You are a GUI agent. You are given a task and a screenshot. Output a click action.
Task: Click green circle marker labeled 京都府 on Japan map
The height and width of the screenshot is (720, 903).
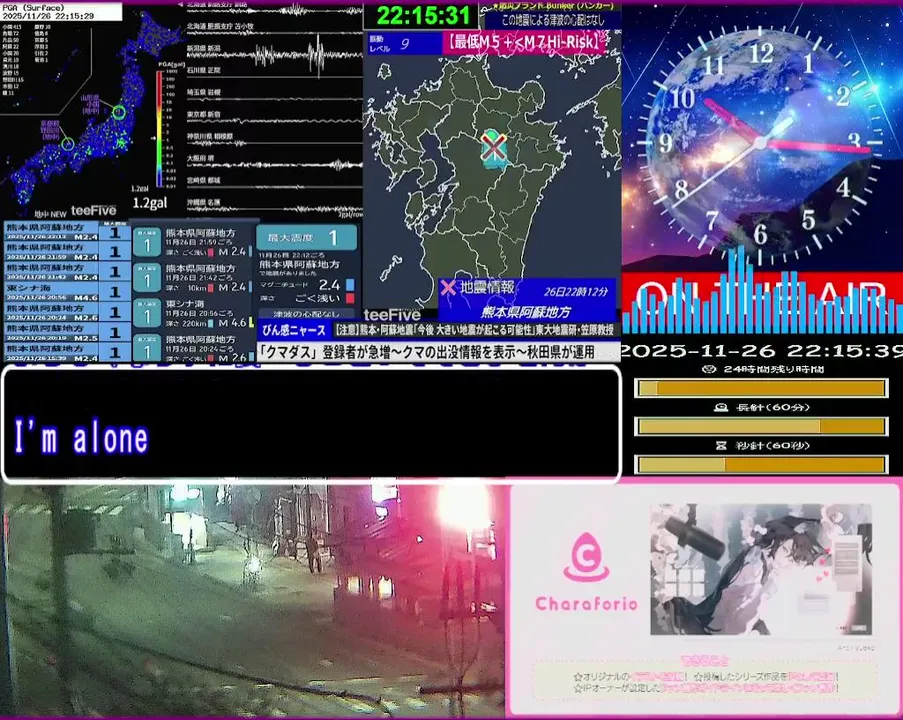coord(68,143)
